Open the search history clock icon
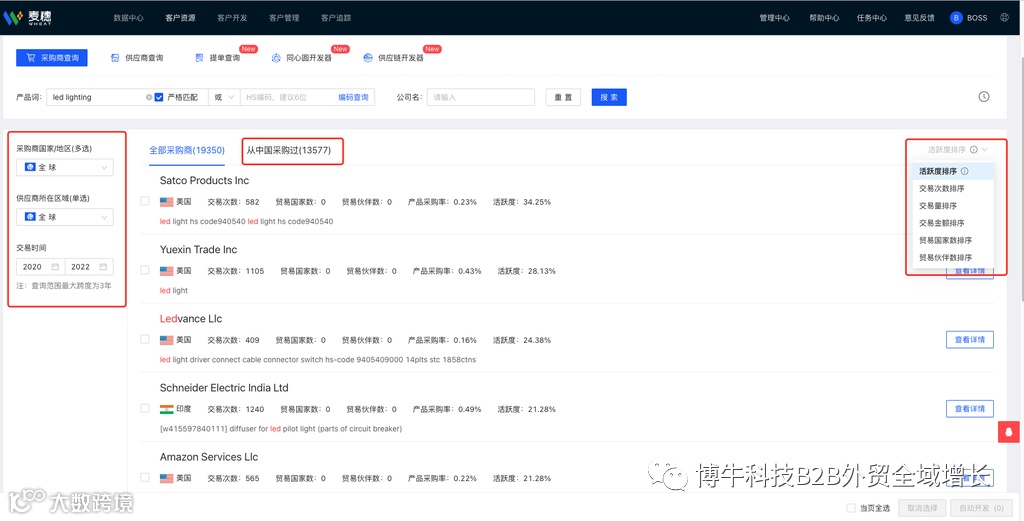This screenshot has height=521, width=1024. 984,97
